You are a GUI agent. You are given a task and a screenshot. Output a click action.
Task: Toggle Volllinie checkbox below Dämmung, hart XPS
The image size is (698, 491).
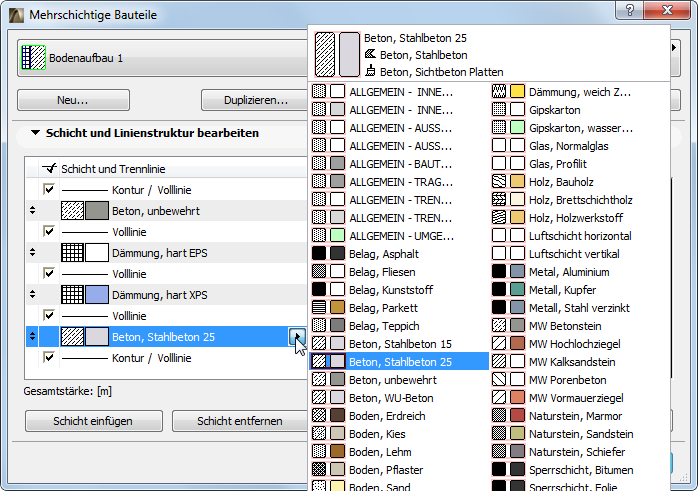coord(49,315)
